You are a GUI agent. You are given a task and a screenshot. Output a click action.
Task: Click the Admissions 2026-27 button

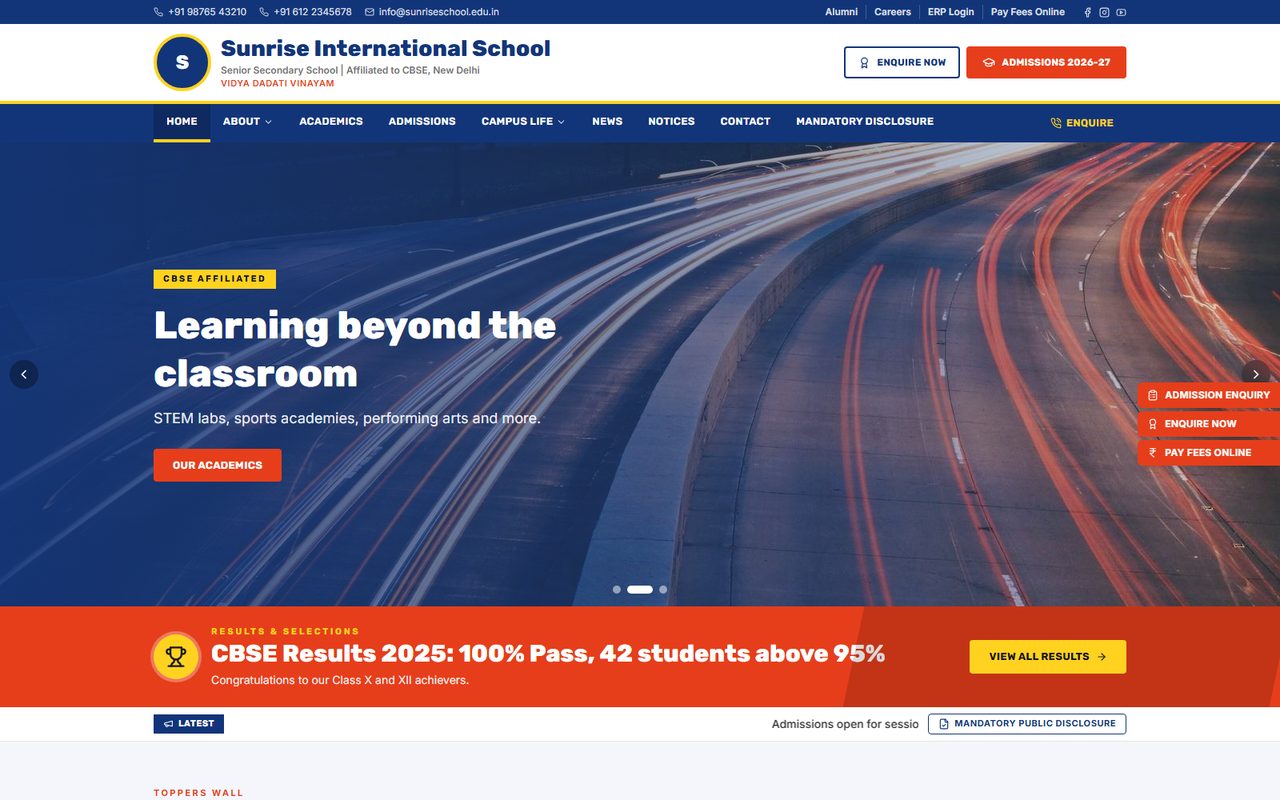(x=1046, y=62)
